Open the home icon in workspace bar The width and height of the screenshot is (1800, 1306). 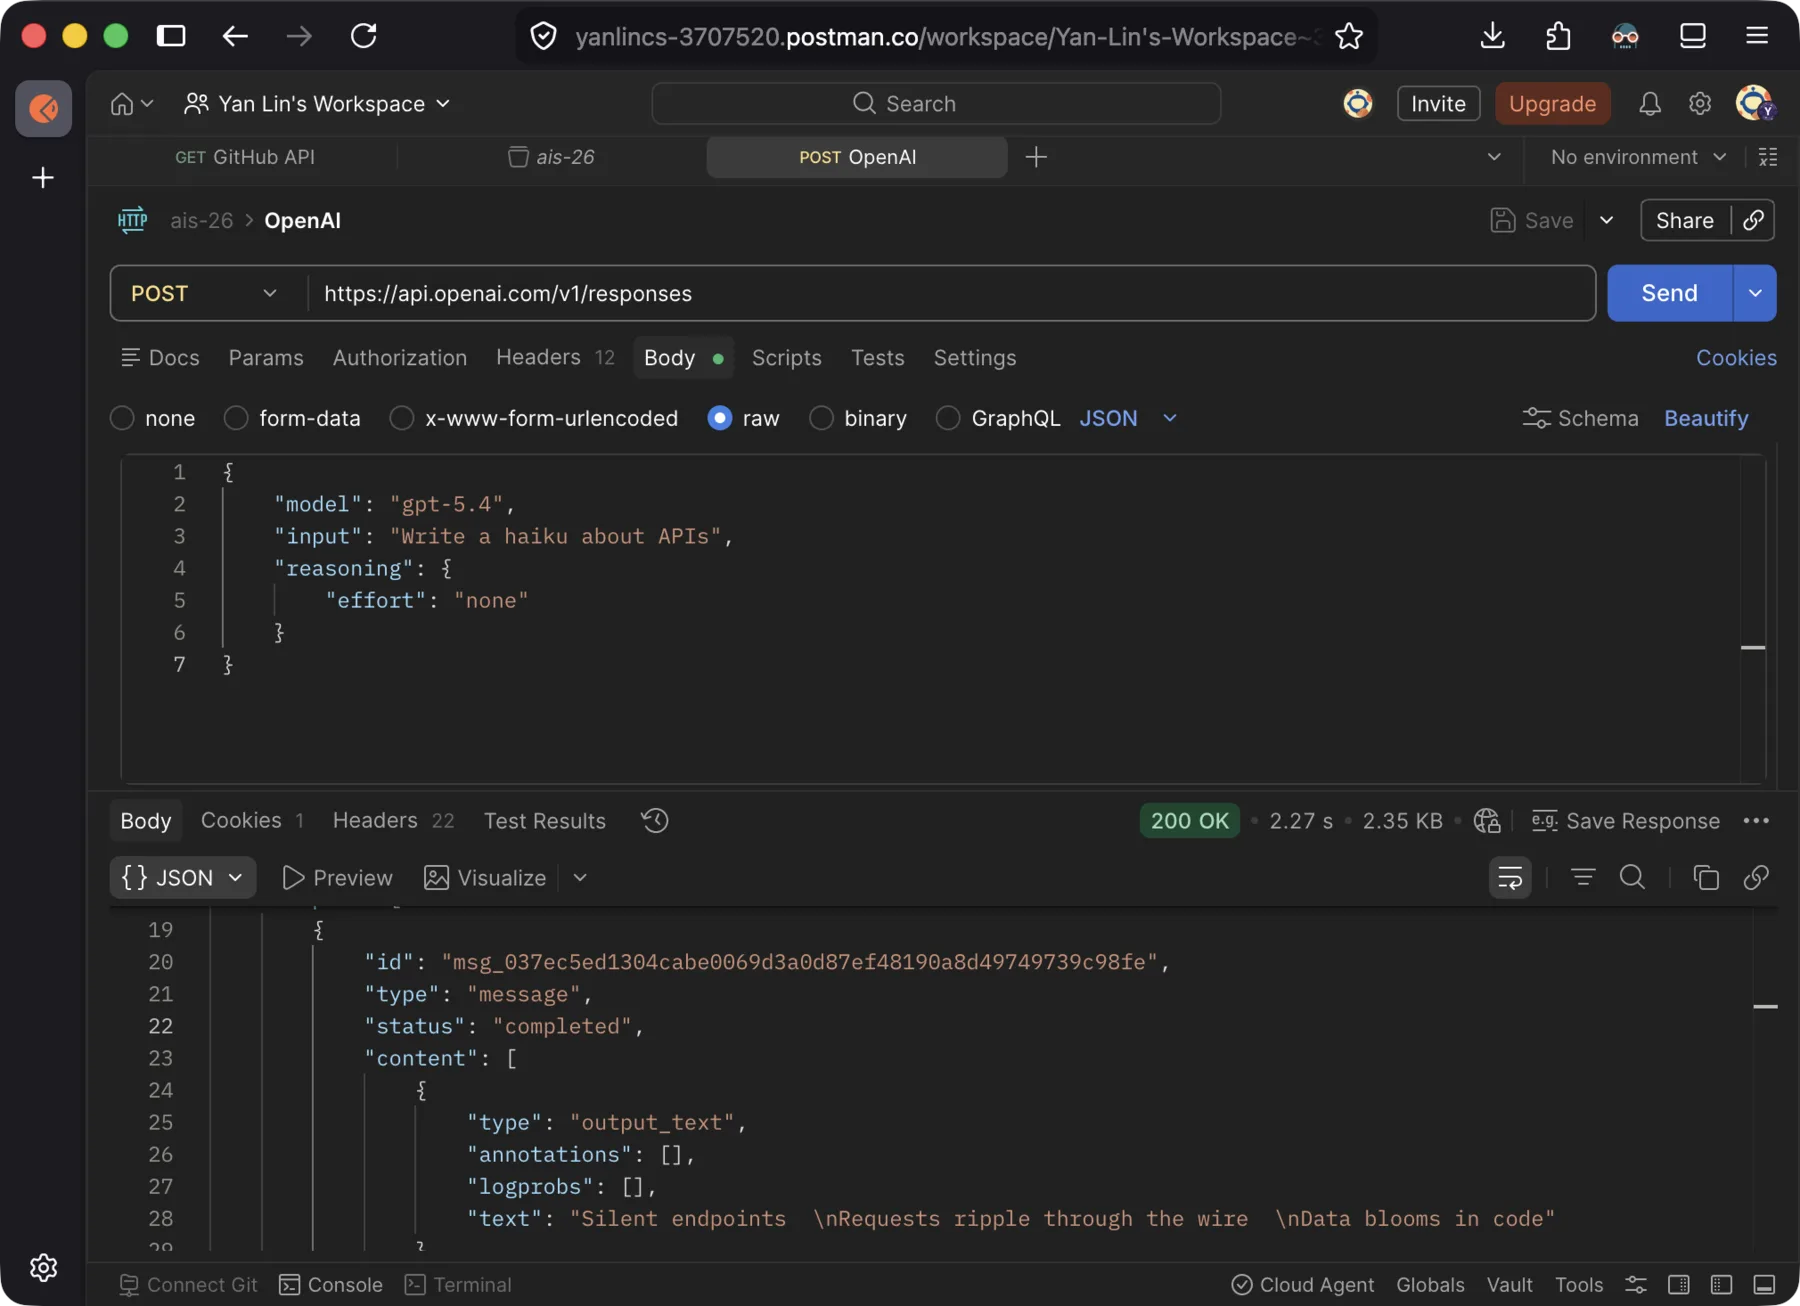[x=122, y=104]
